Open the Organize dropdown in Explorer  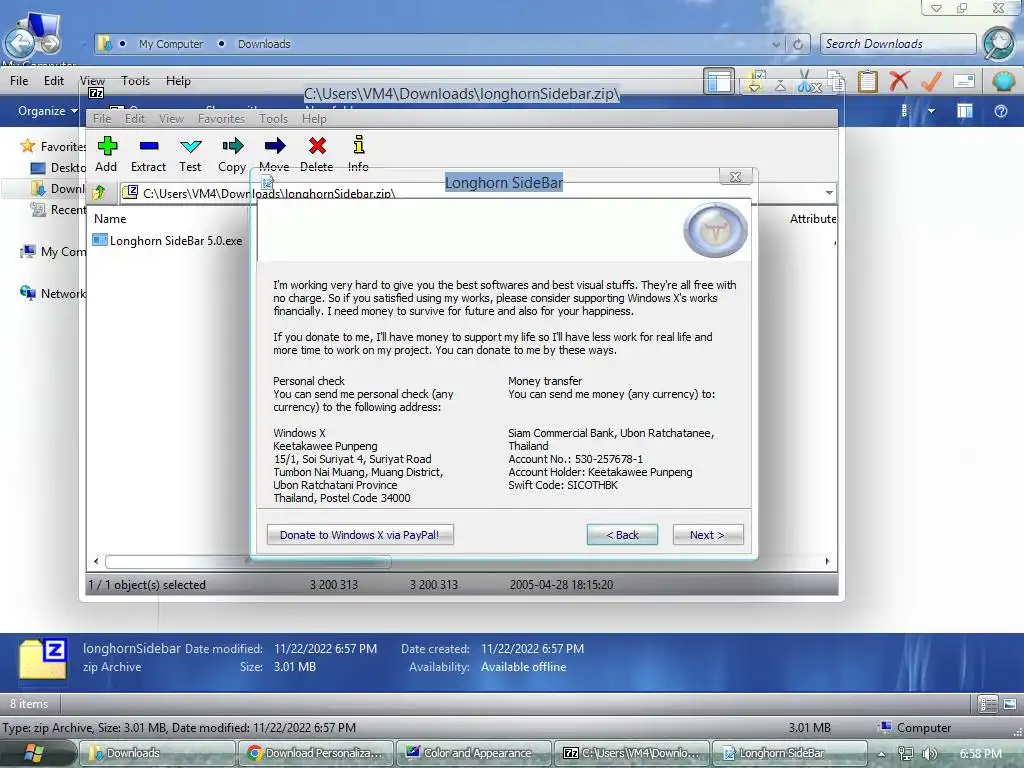click(47, 111)
